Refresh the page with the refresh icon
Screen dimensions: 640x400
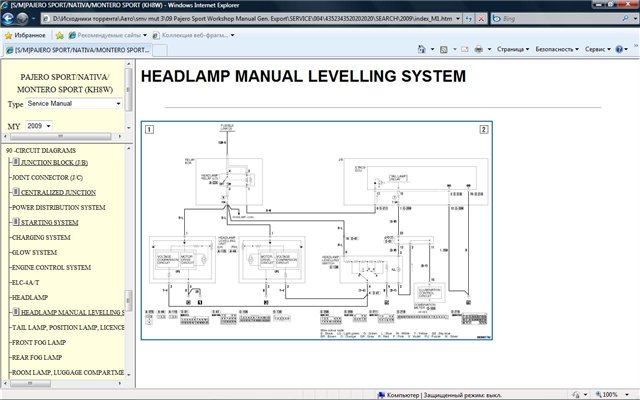point(469,19)
